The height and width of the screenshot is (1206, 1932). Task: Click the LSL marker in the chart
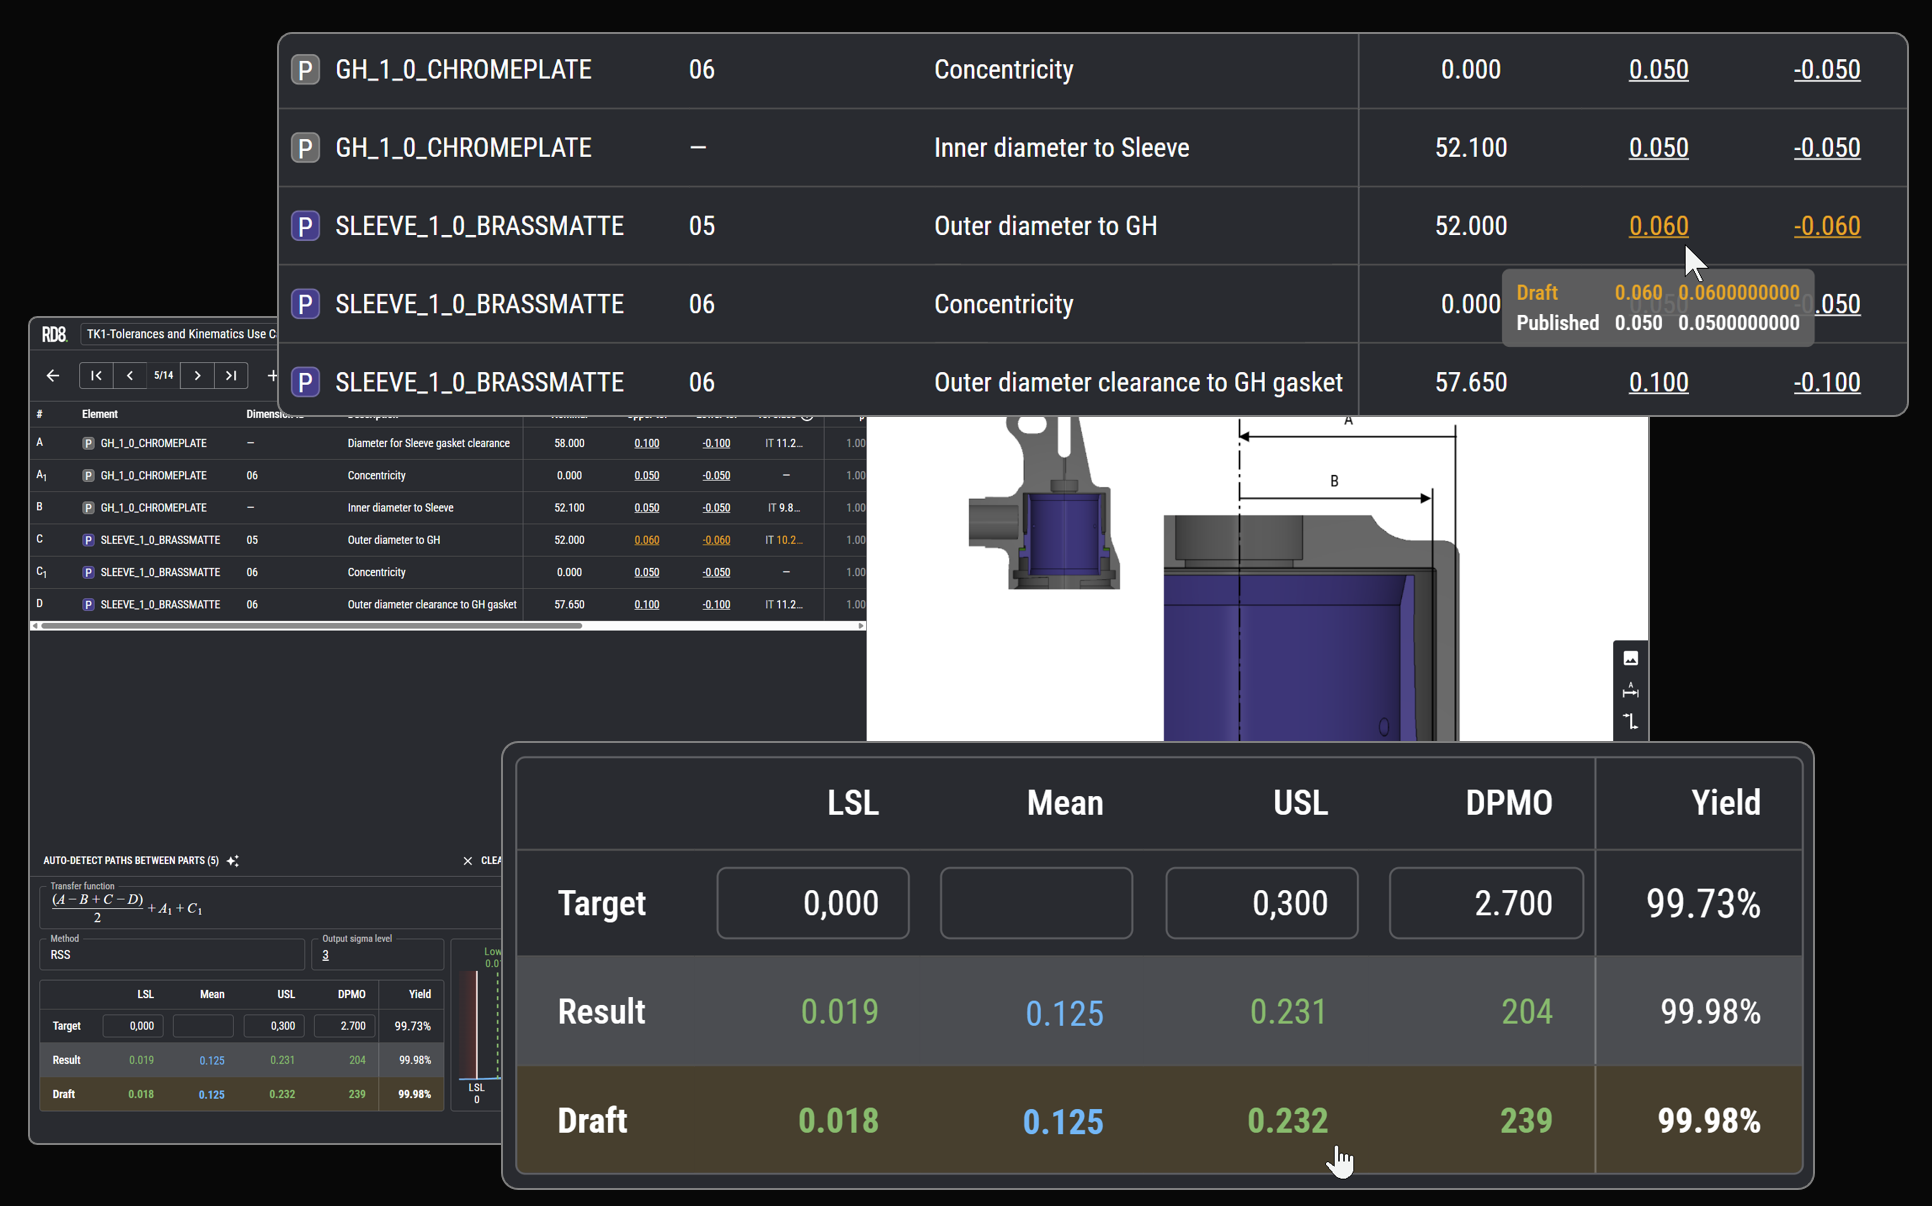click(x=476, y=1092)
